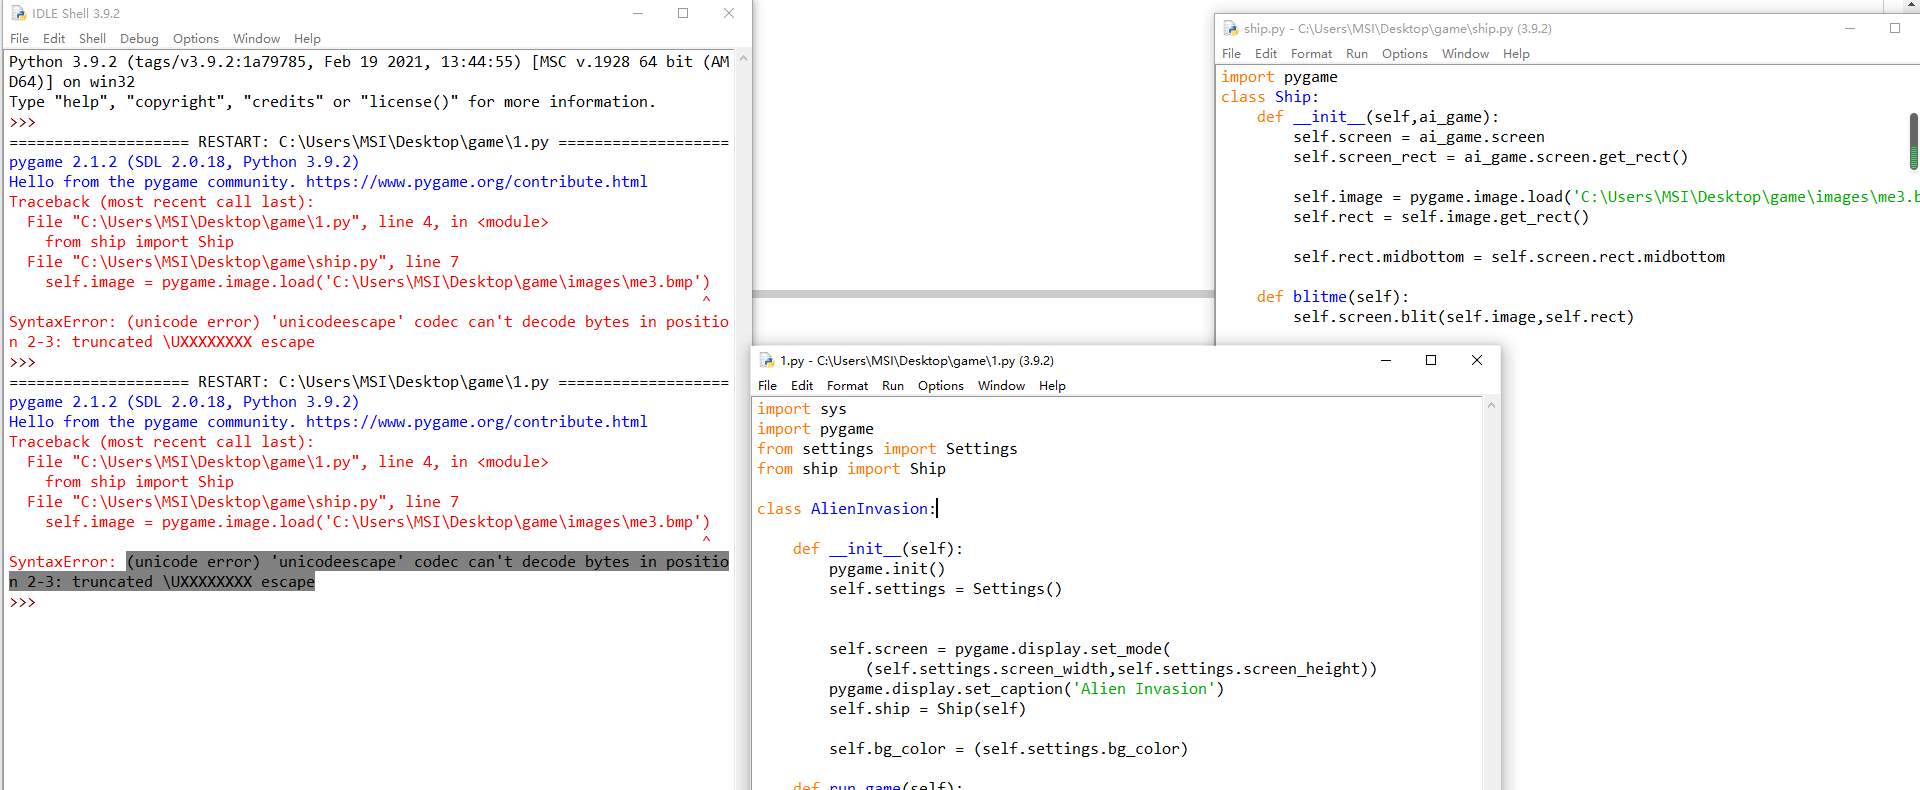The image size is (1920, 790).
Task: Open File menu in ship.py window
Action: 1231,54
